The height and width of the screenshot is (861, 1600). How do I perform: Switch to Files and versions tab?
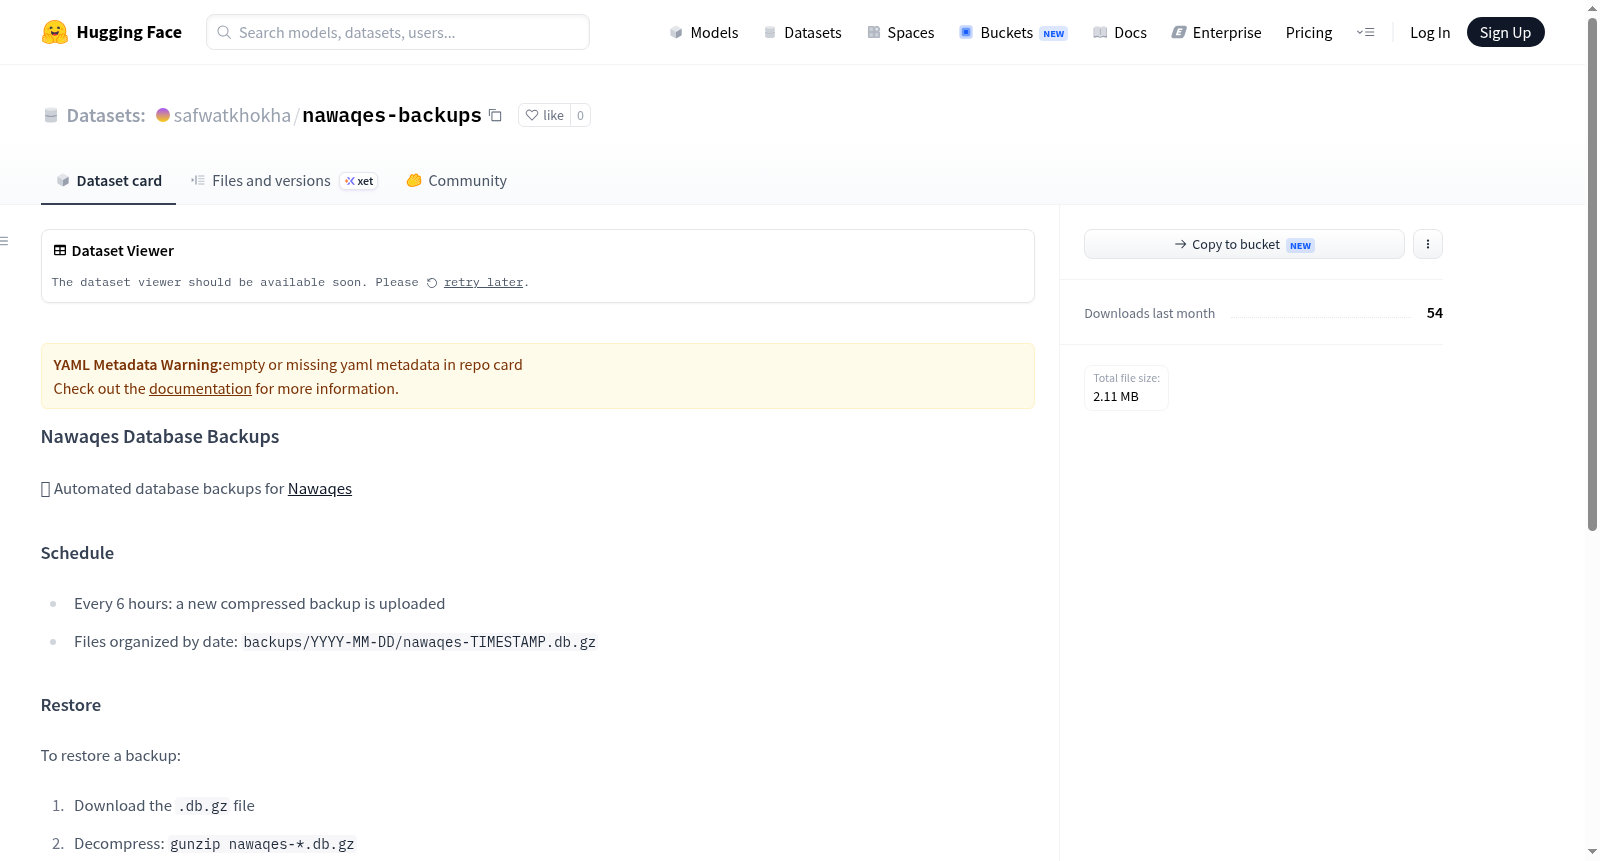click(x=284, y=181)
